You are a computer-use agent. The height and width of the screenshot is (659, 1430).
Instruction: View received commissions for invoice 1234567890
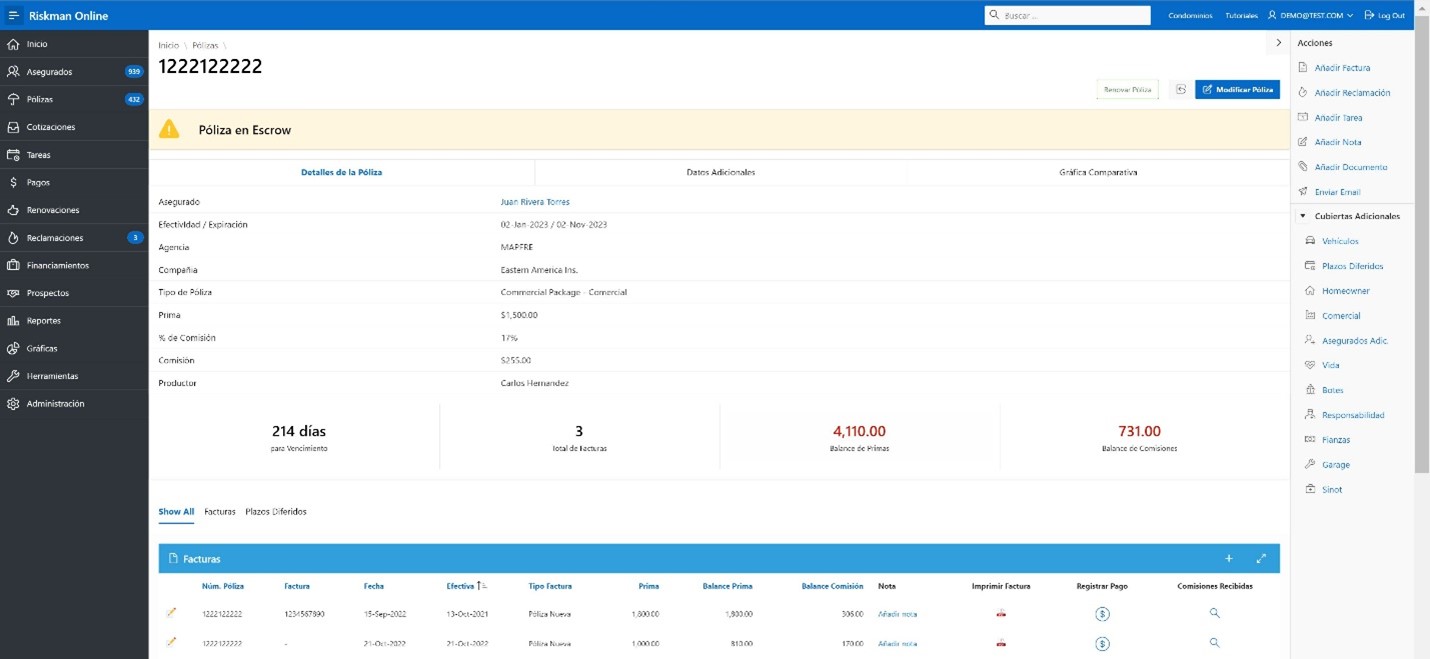(1215, 613)
